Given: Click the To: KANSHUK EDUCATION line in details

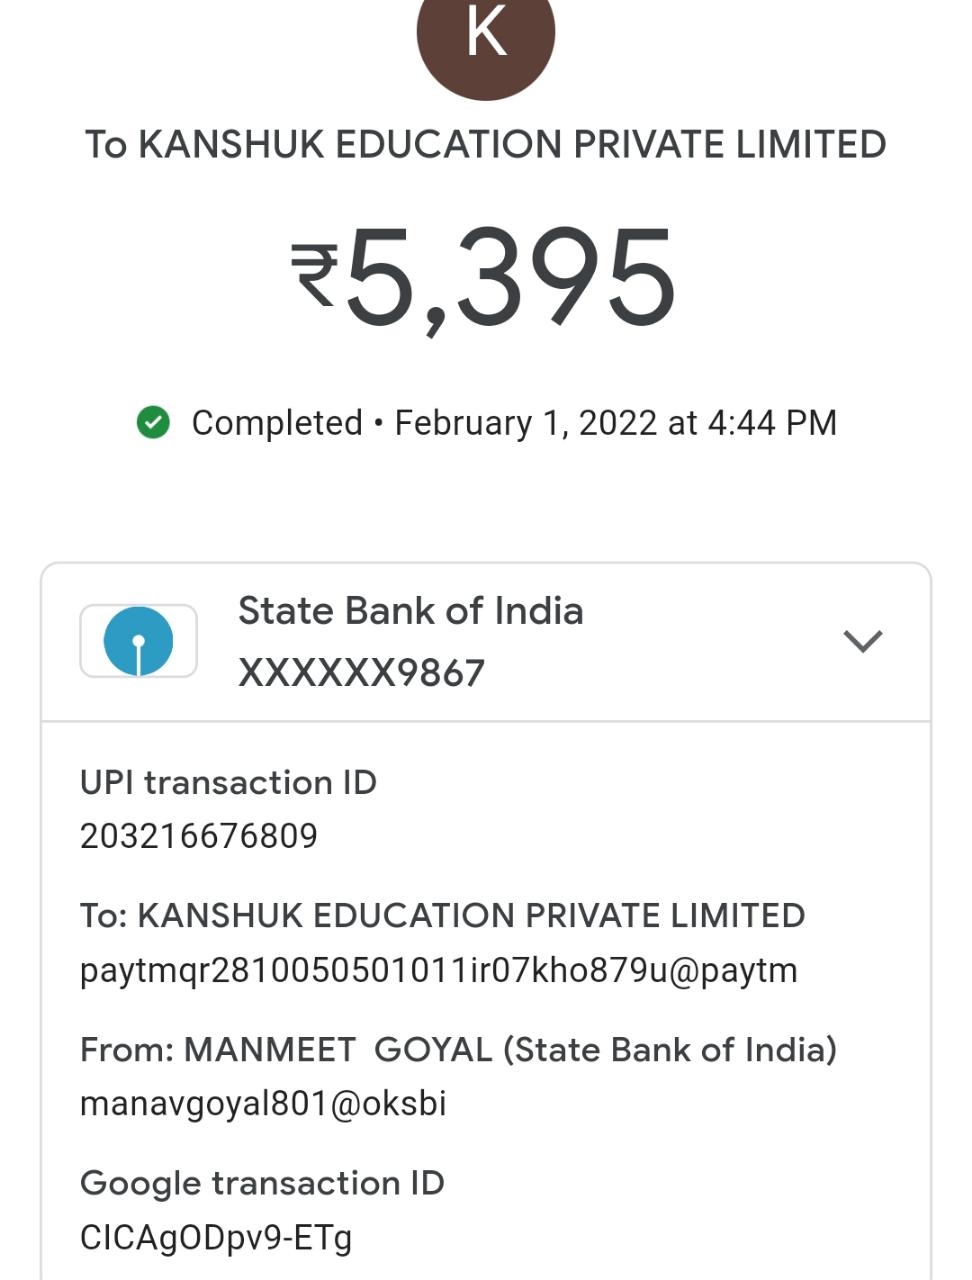Looking at the screenshot, I should coord(442,916).
